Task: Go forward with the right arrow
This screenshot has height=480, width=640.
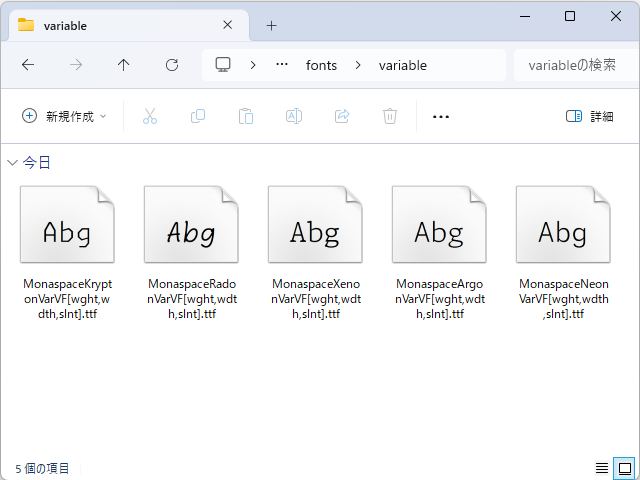Action: coord(76,65)
